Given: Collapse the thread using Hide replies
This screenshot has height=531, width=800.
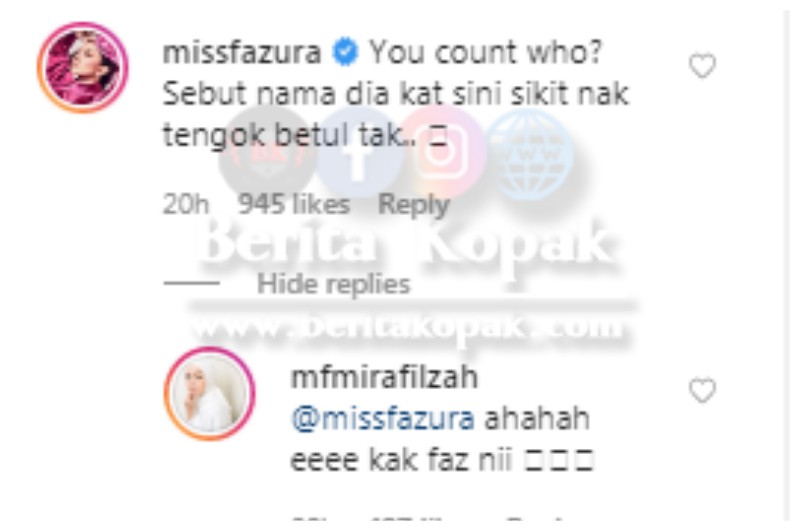Looking at the screenshot, I should (334, 284).
